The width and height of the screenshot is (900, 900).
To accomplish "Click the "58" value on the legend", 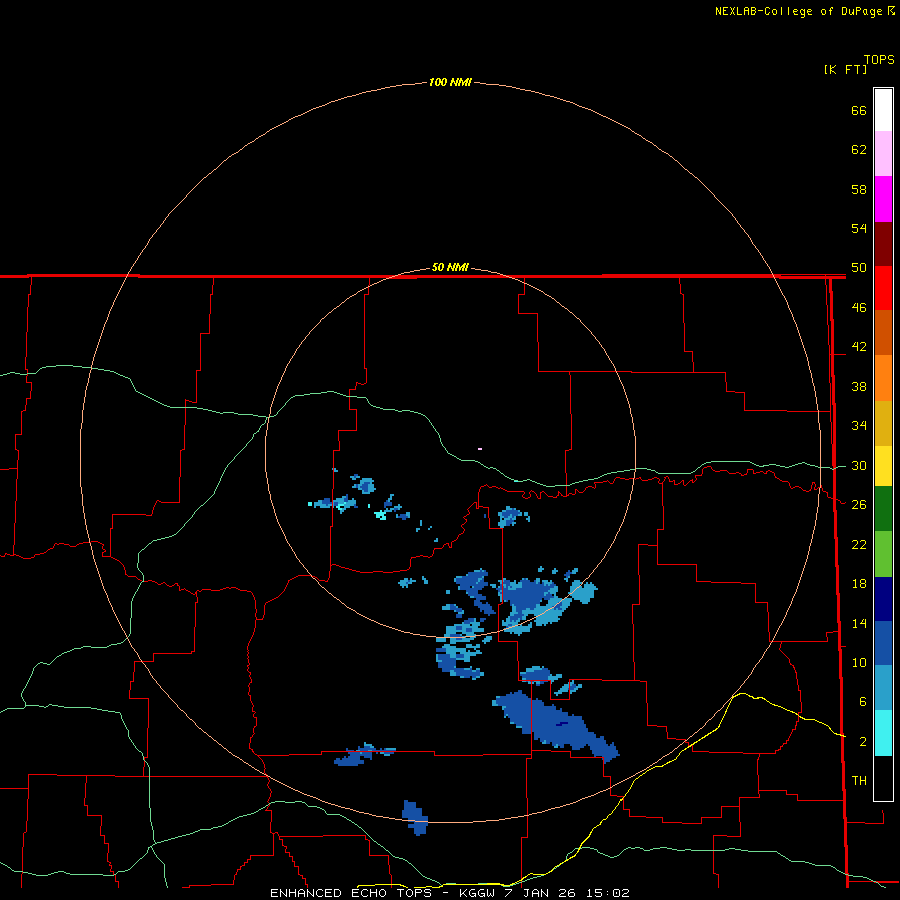I will point(859,189).
